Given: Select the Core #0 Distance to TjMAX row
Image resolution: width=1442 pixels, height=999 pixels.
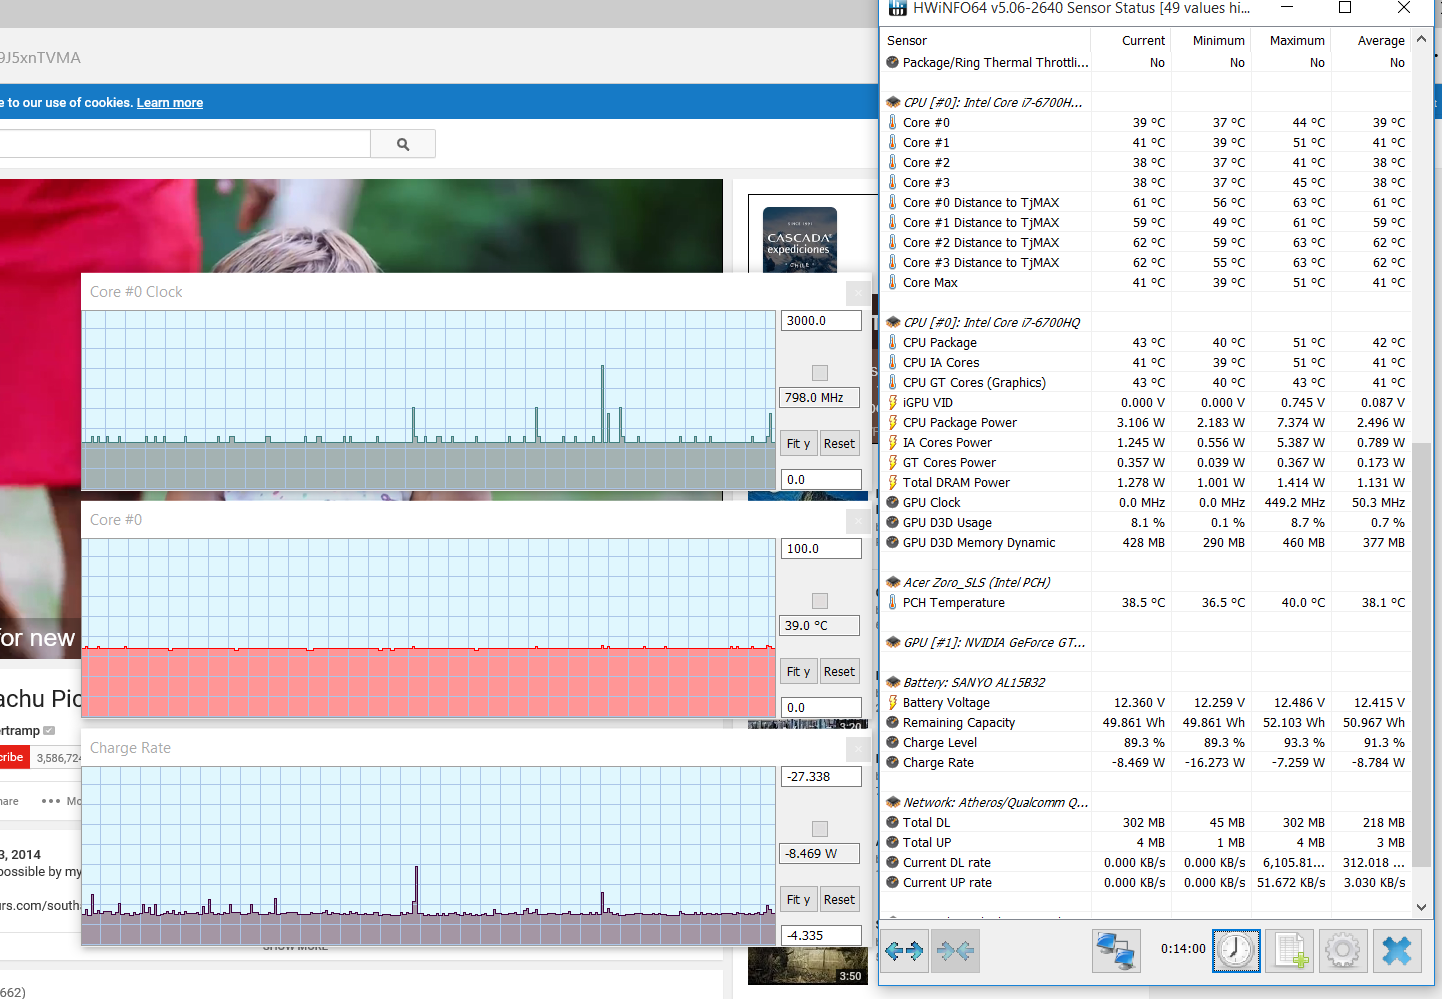Looking at the screenshot, I should click(1146, 202).
